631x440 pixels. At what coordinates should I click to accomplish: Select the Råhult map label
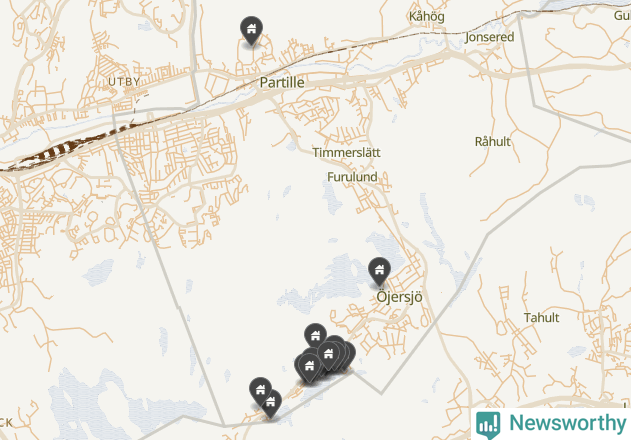pyautogui.click(x=493, y=142)
